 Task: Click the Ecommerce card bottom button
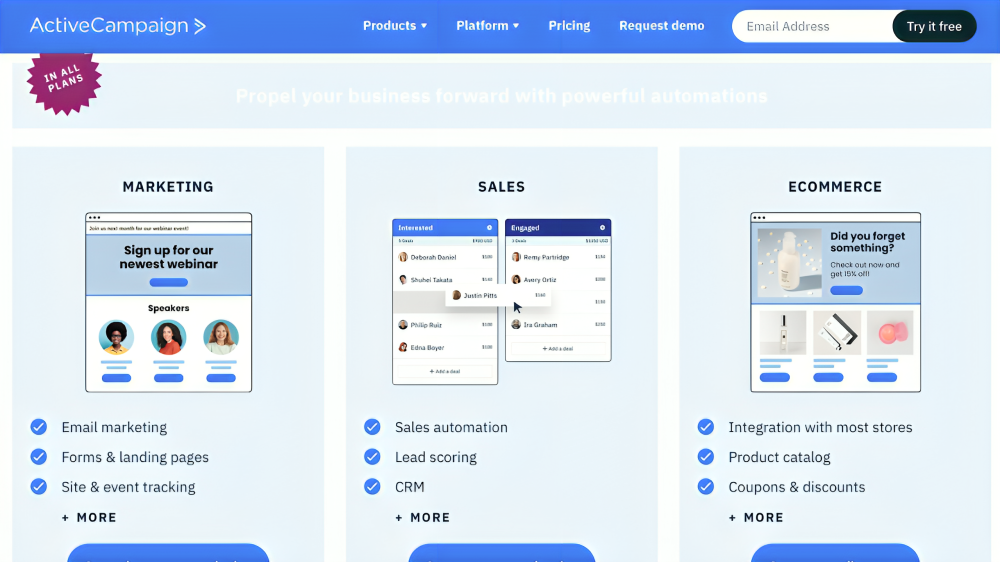pyautogui.click(x=835, y=553)
